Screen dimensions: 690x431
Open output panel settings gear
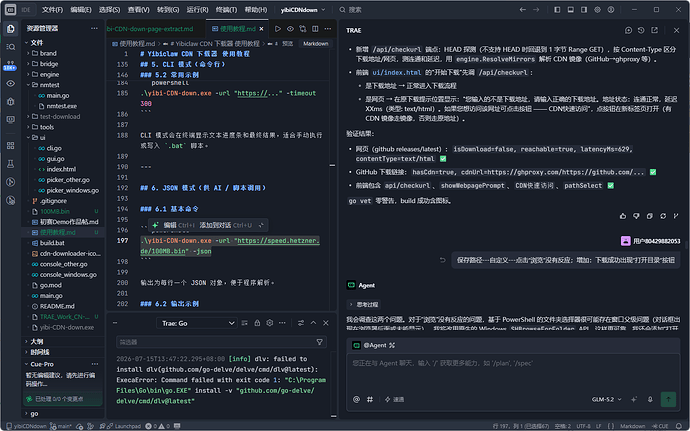[x=270, y=323]
